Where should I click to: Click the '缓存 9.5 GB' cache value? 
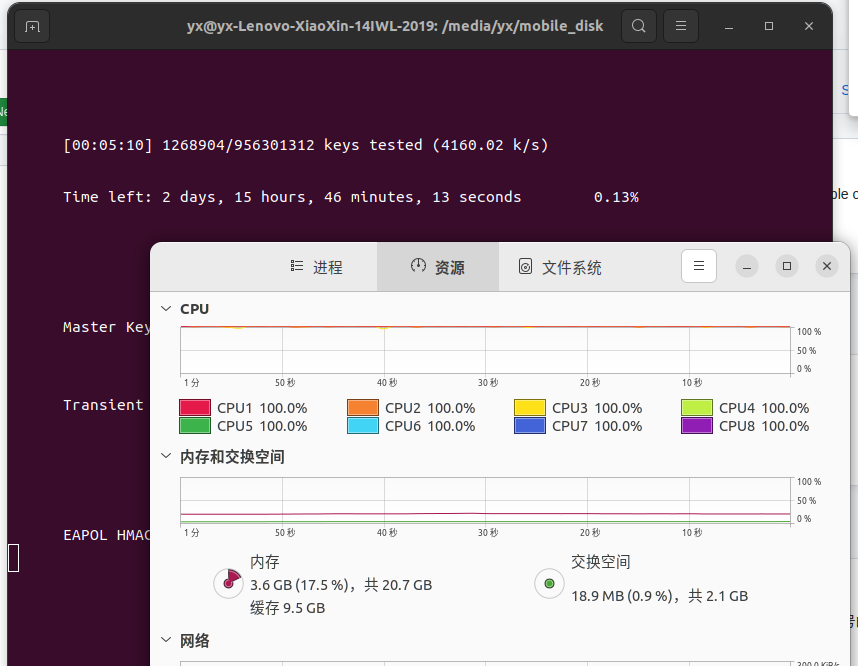(x=288, y=608)
